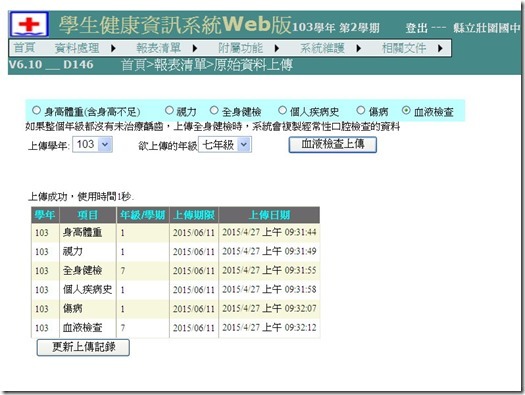Expand arrow next to 報表清單
The width and height of the screenshot is (525, 395).
(x=195, y=49)
